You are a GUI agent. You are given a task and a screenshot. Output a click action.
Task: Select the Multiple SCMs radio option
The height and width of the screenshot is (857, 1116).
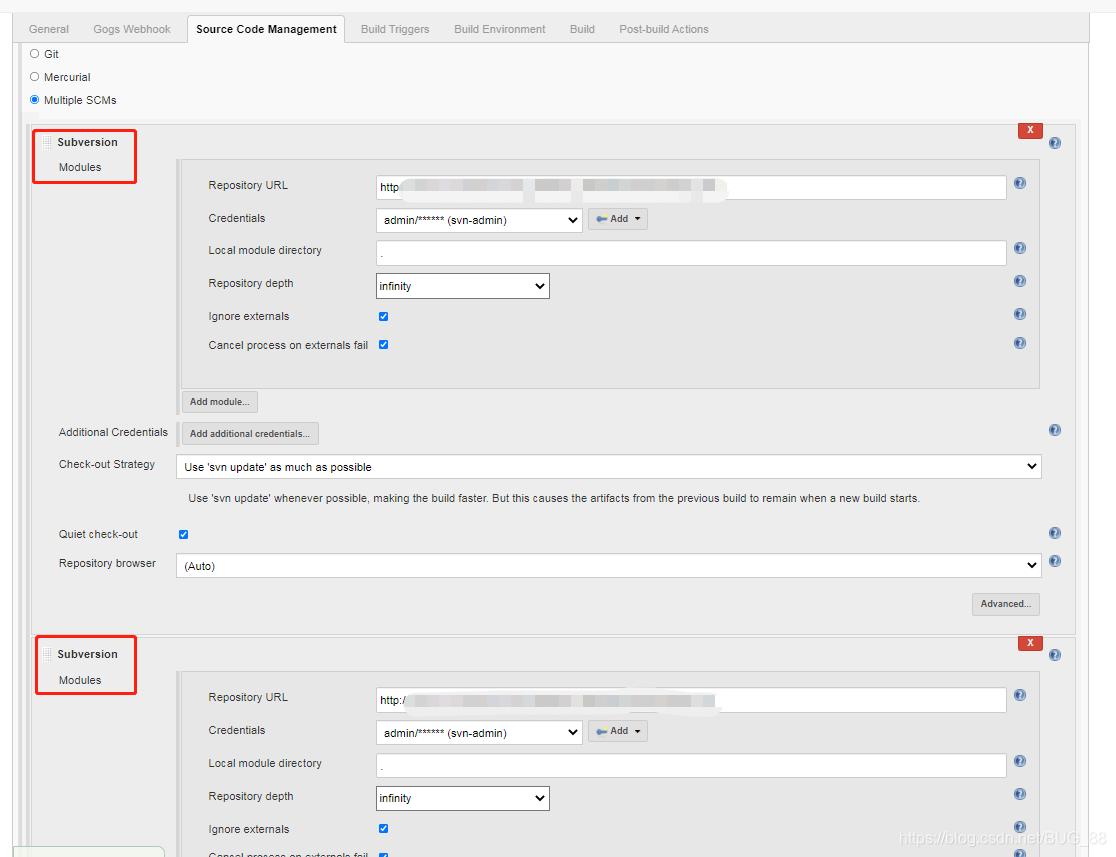pos(34,100)
